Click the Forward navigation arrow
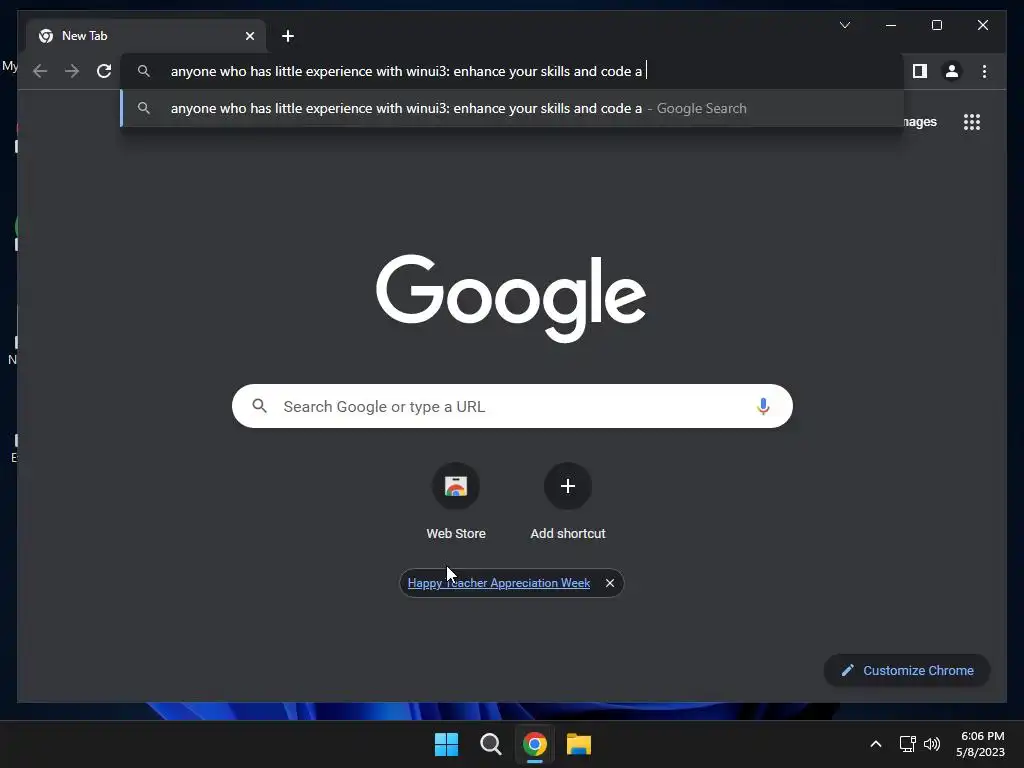Screen dimensions: 1024x768 72,71
